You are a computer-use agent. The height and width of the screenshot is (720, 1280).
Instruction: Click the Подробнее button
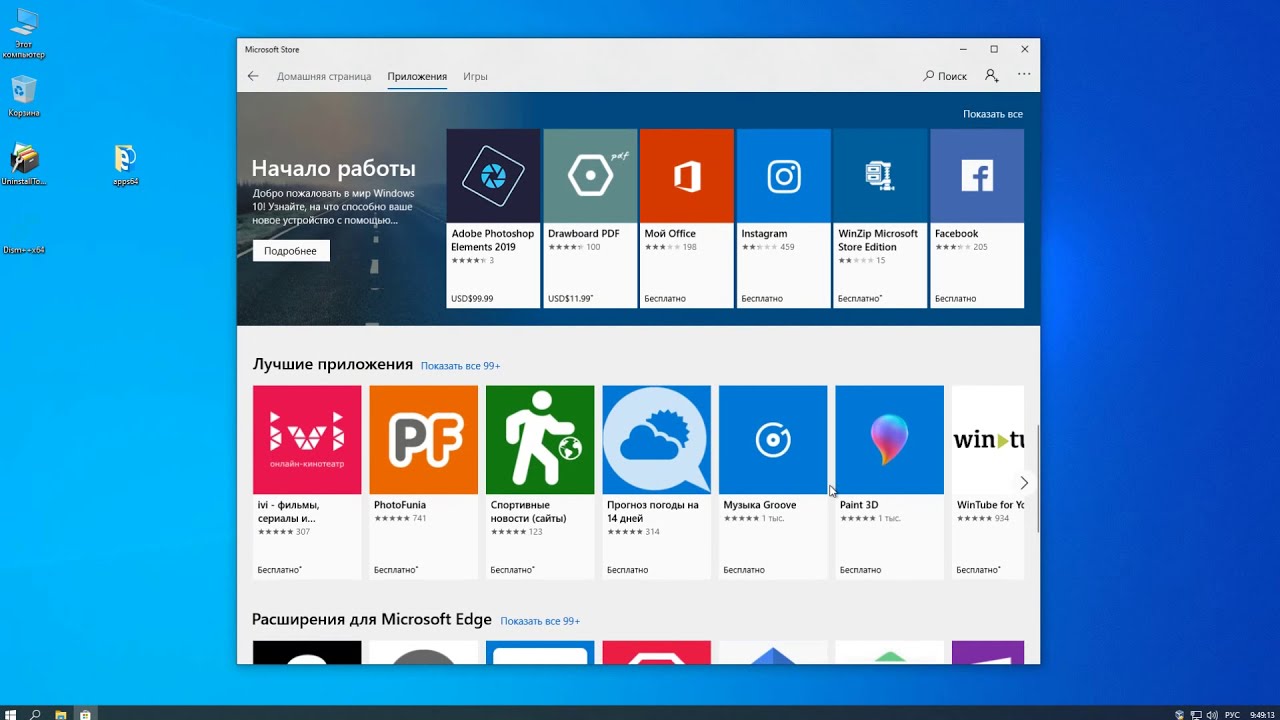290,251
